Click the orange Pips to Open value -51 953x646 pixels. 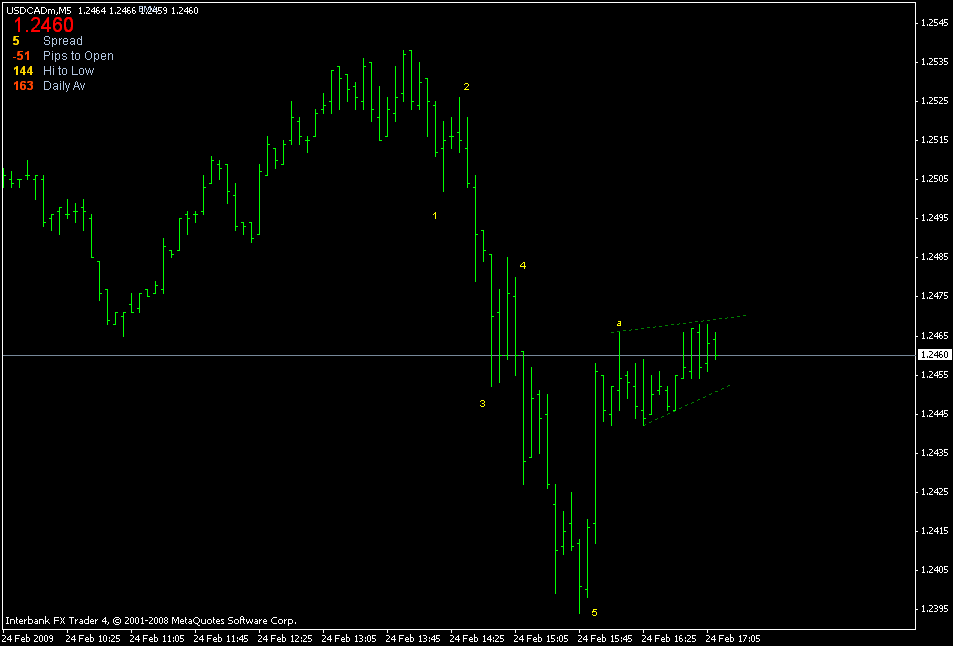click(19, 55)
